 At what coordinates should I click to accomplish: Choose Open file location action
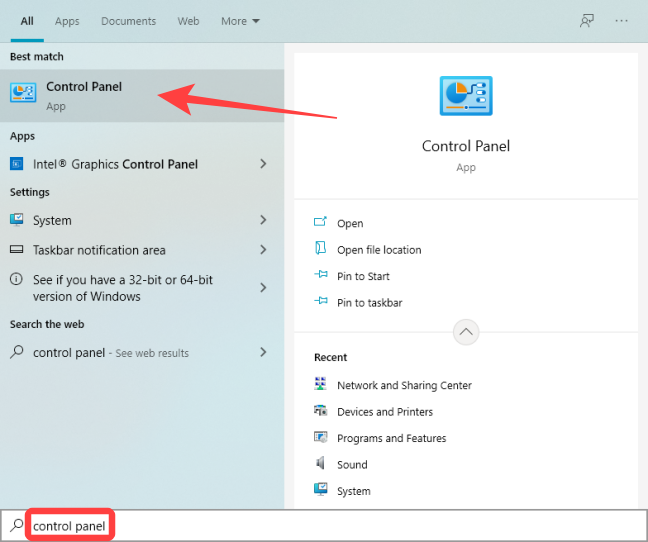(379, 250)
